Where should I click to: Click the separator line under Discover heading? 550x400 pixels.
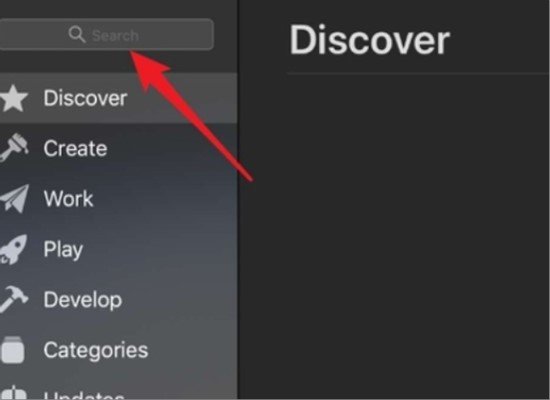pyautogui.click(x=418, y=74)
